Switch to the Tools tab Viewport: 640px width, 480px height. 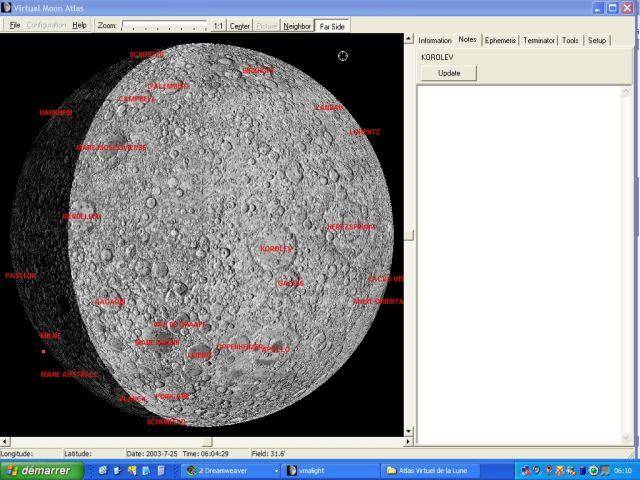[570, 40]
